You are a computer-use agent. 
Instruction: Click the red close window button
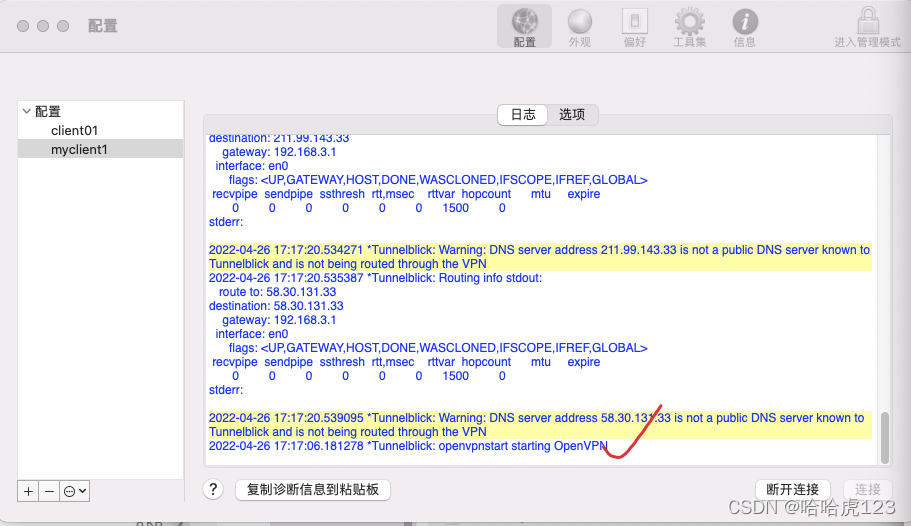point(23,26)
